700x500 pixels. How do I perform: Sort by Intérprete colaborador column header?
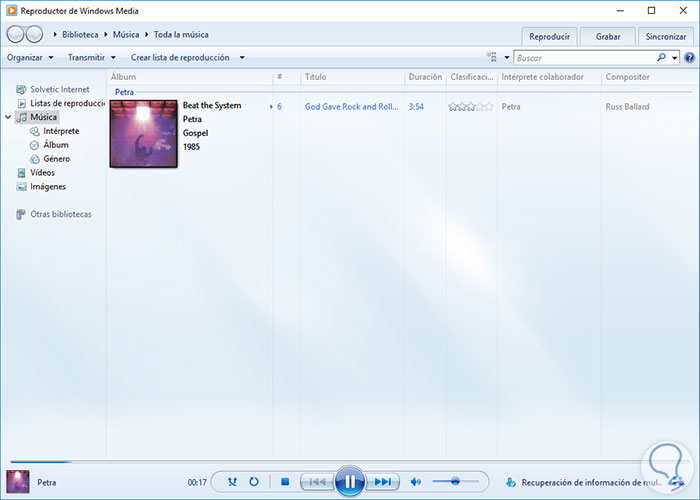[550, 77]
